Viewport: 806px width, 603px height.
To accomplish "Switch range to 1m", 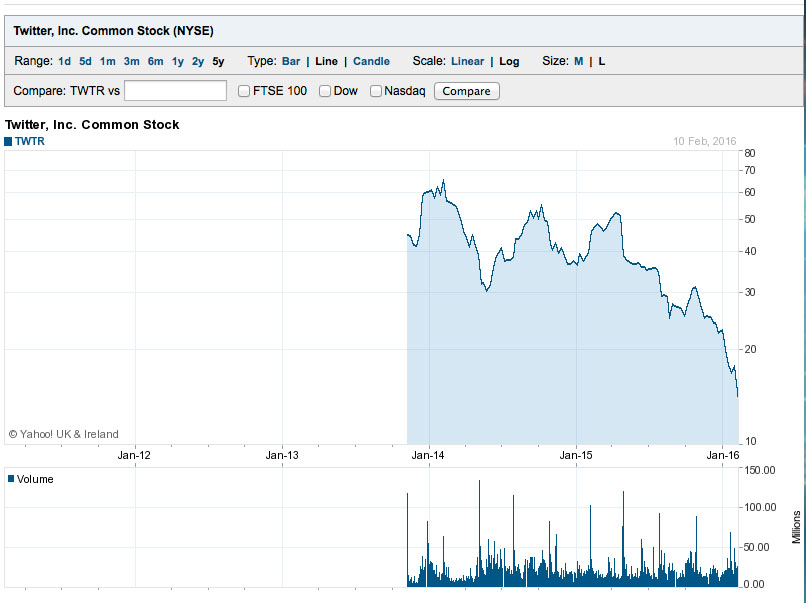I will click(x=107, y=61).
